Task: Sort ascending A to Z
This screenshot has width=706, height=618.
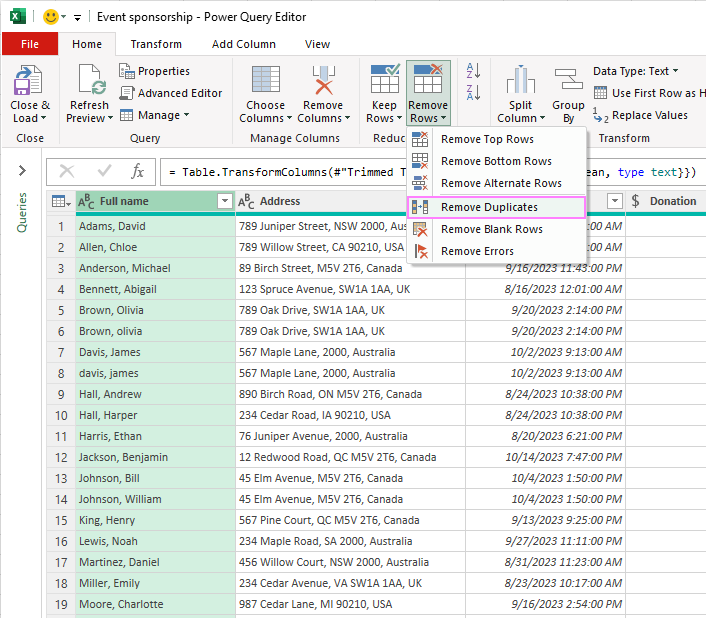Action: point(473,71)
